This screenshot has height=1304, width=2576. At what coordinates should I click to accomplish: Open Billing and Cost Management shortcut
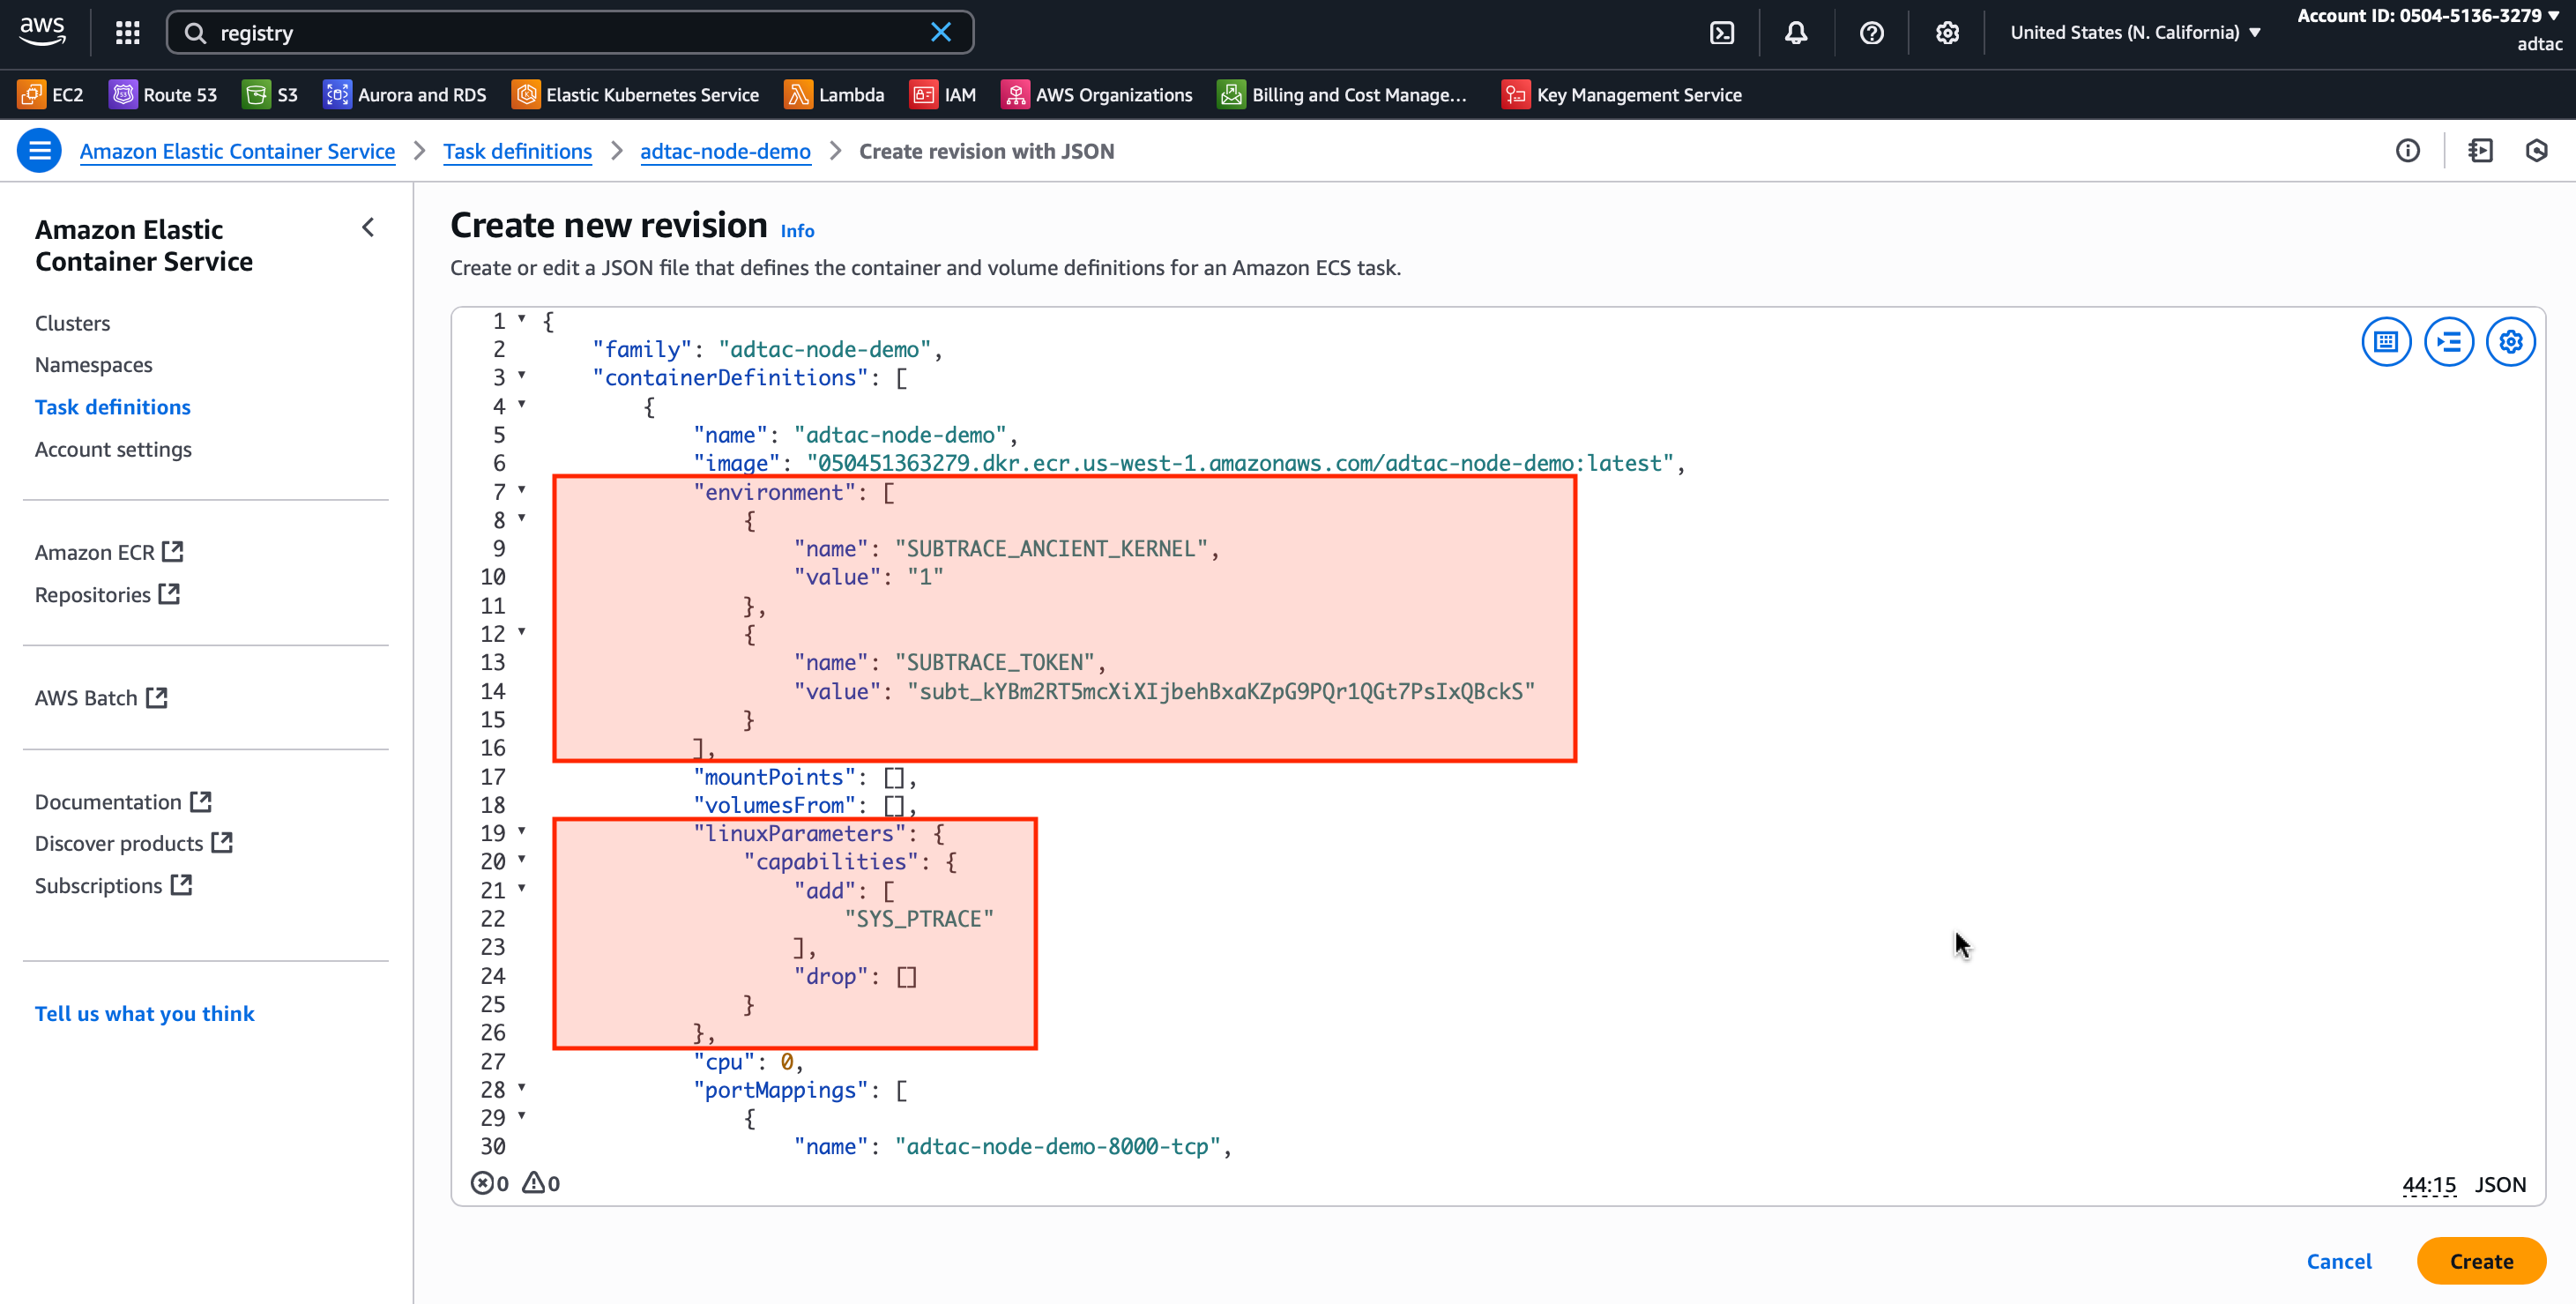(1341, 94)
